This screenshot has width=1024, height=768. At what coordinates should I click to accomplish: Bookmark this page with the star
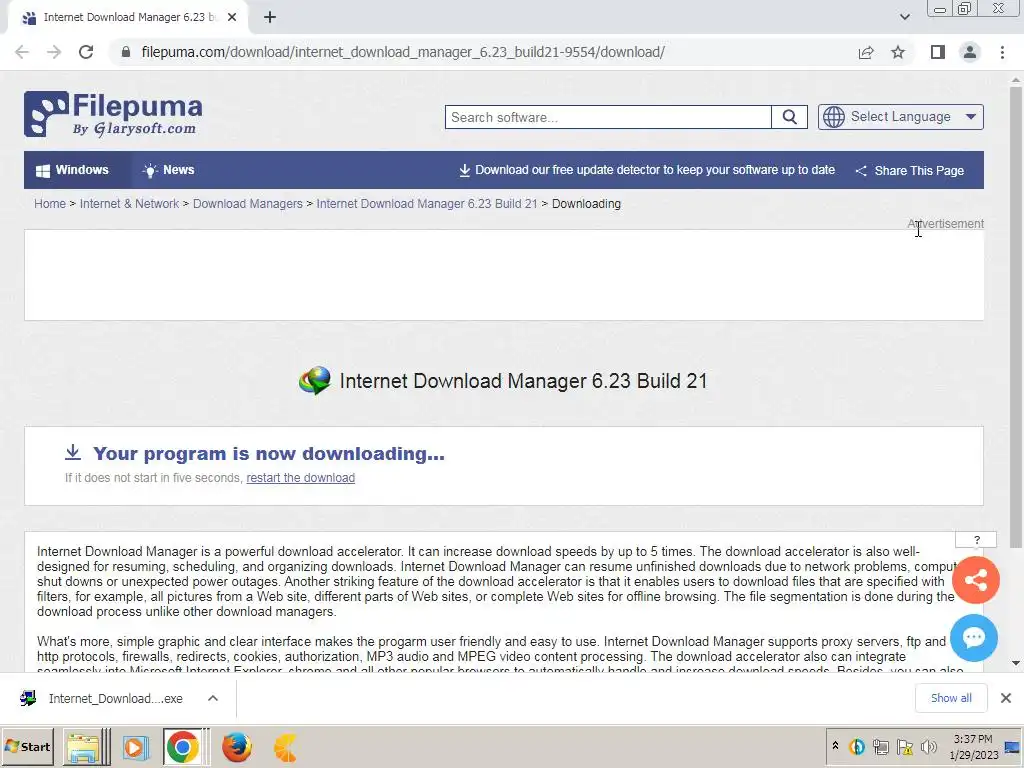point(898,52)
